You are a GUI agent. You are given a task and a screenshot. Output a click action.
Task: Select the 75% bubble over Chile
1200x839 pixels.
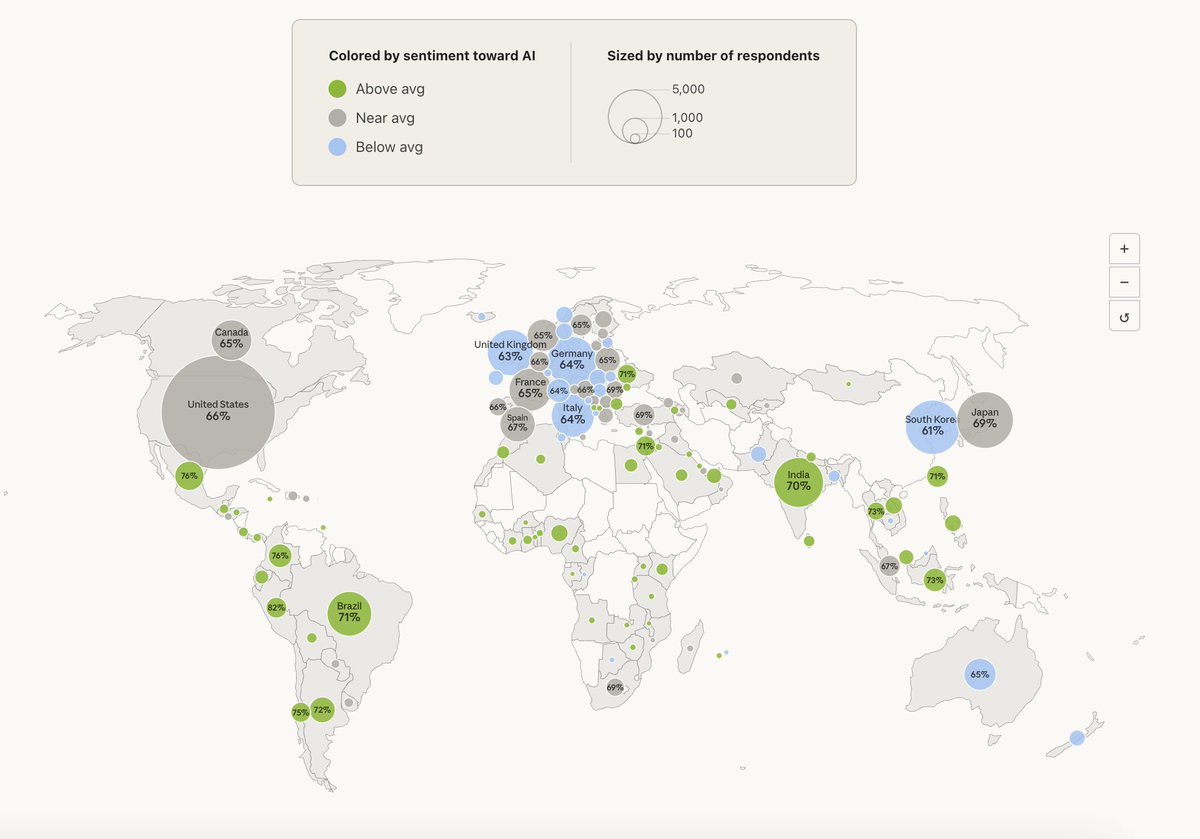[300, 713]
